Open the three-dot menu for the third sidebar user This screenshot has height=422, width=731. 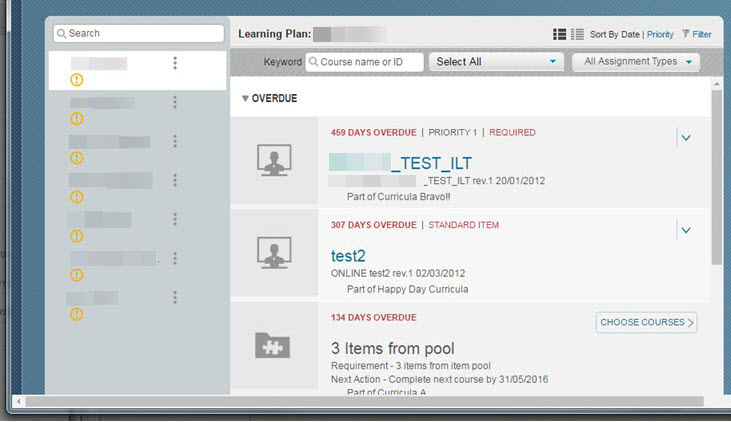coord(175,141)
